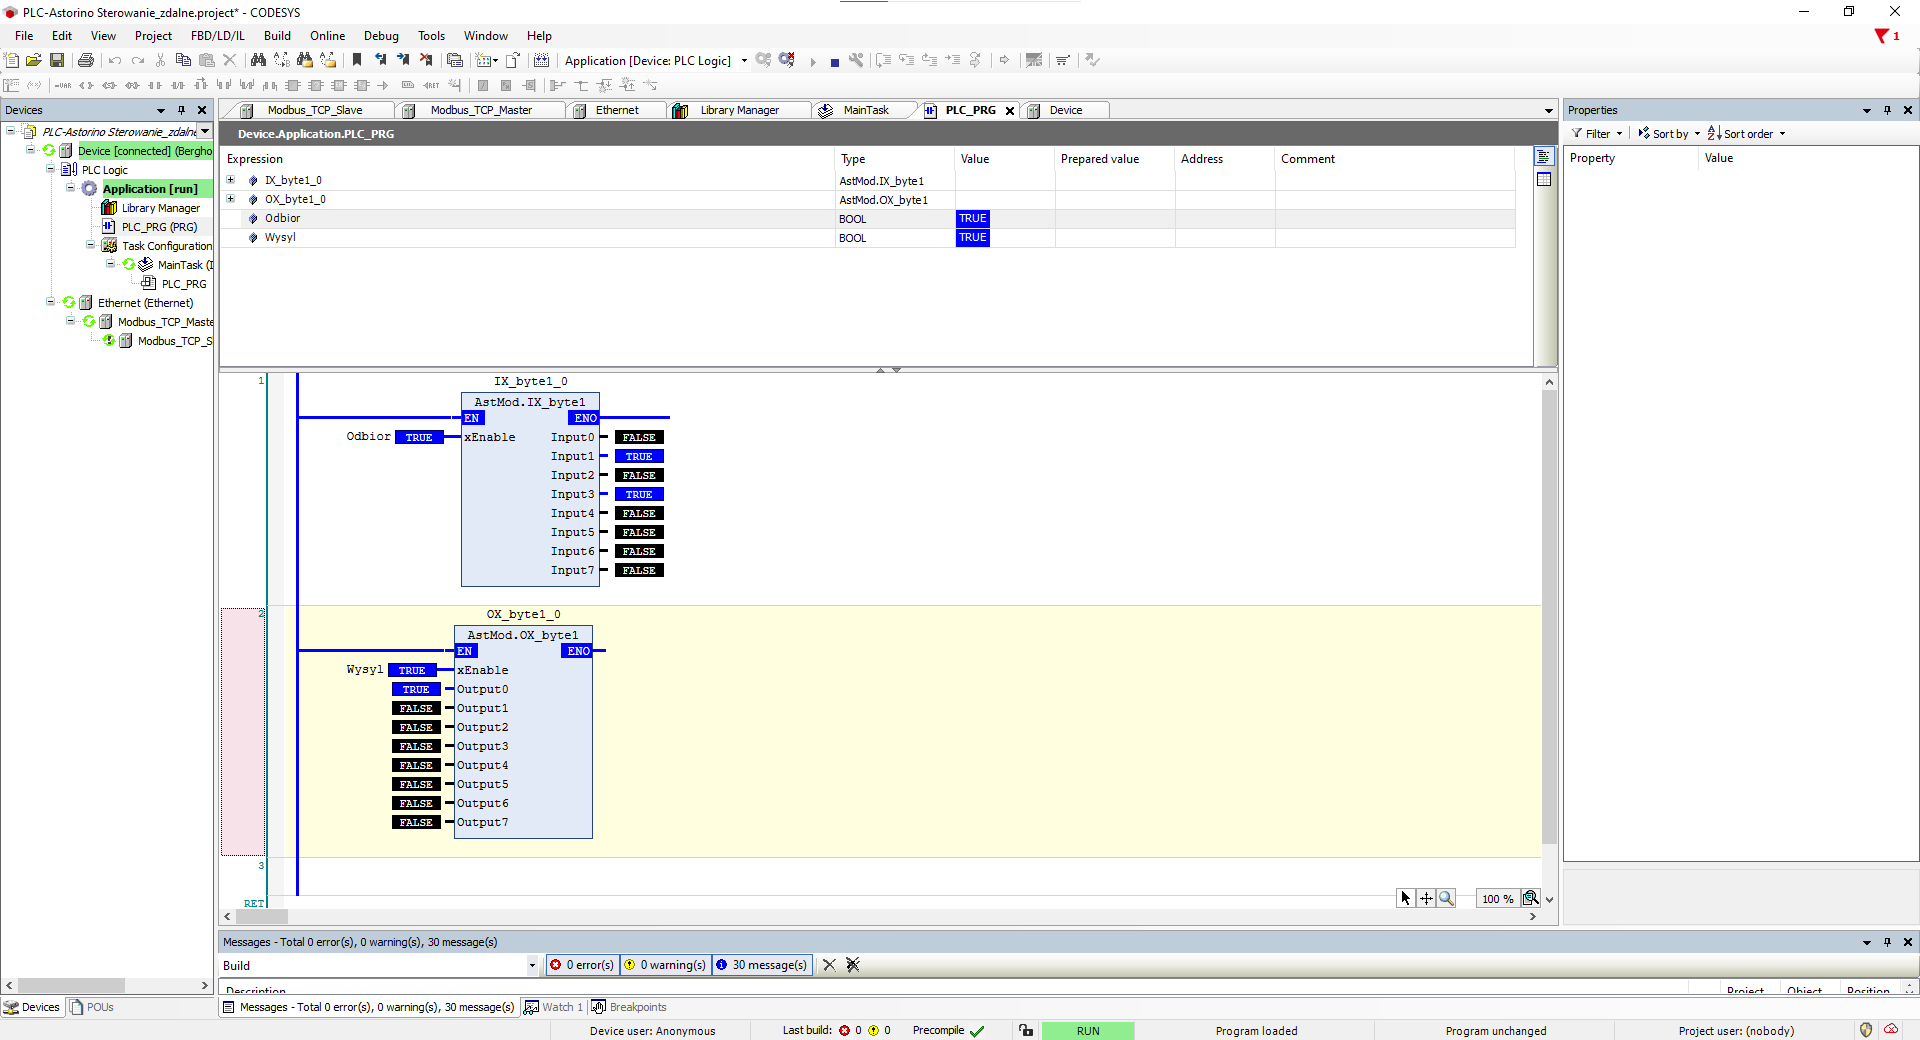Click the vertical scrollbar of ladder editor
Image resolution: width=1920 pixels, height=1040 pixels.
1549,615
